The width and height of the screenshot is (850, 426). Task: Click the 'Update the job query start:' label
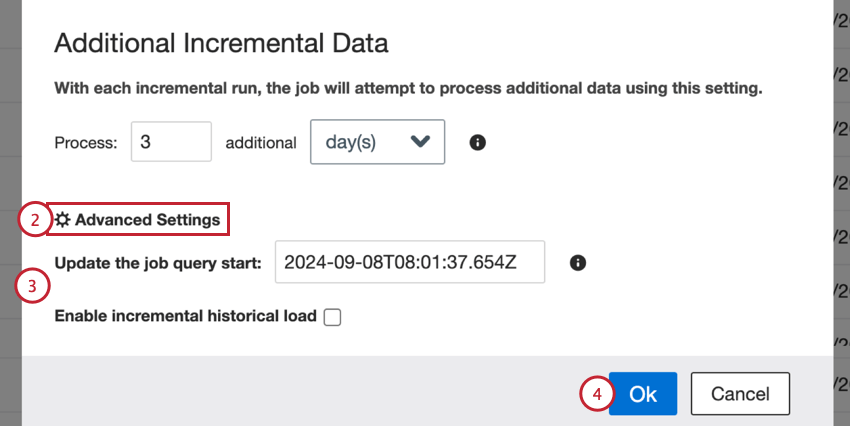click(x=158, y=263)
